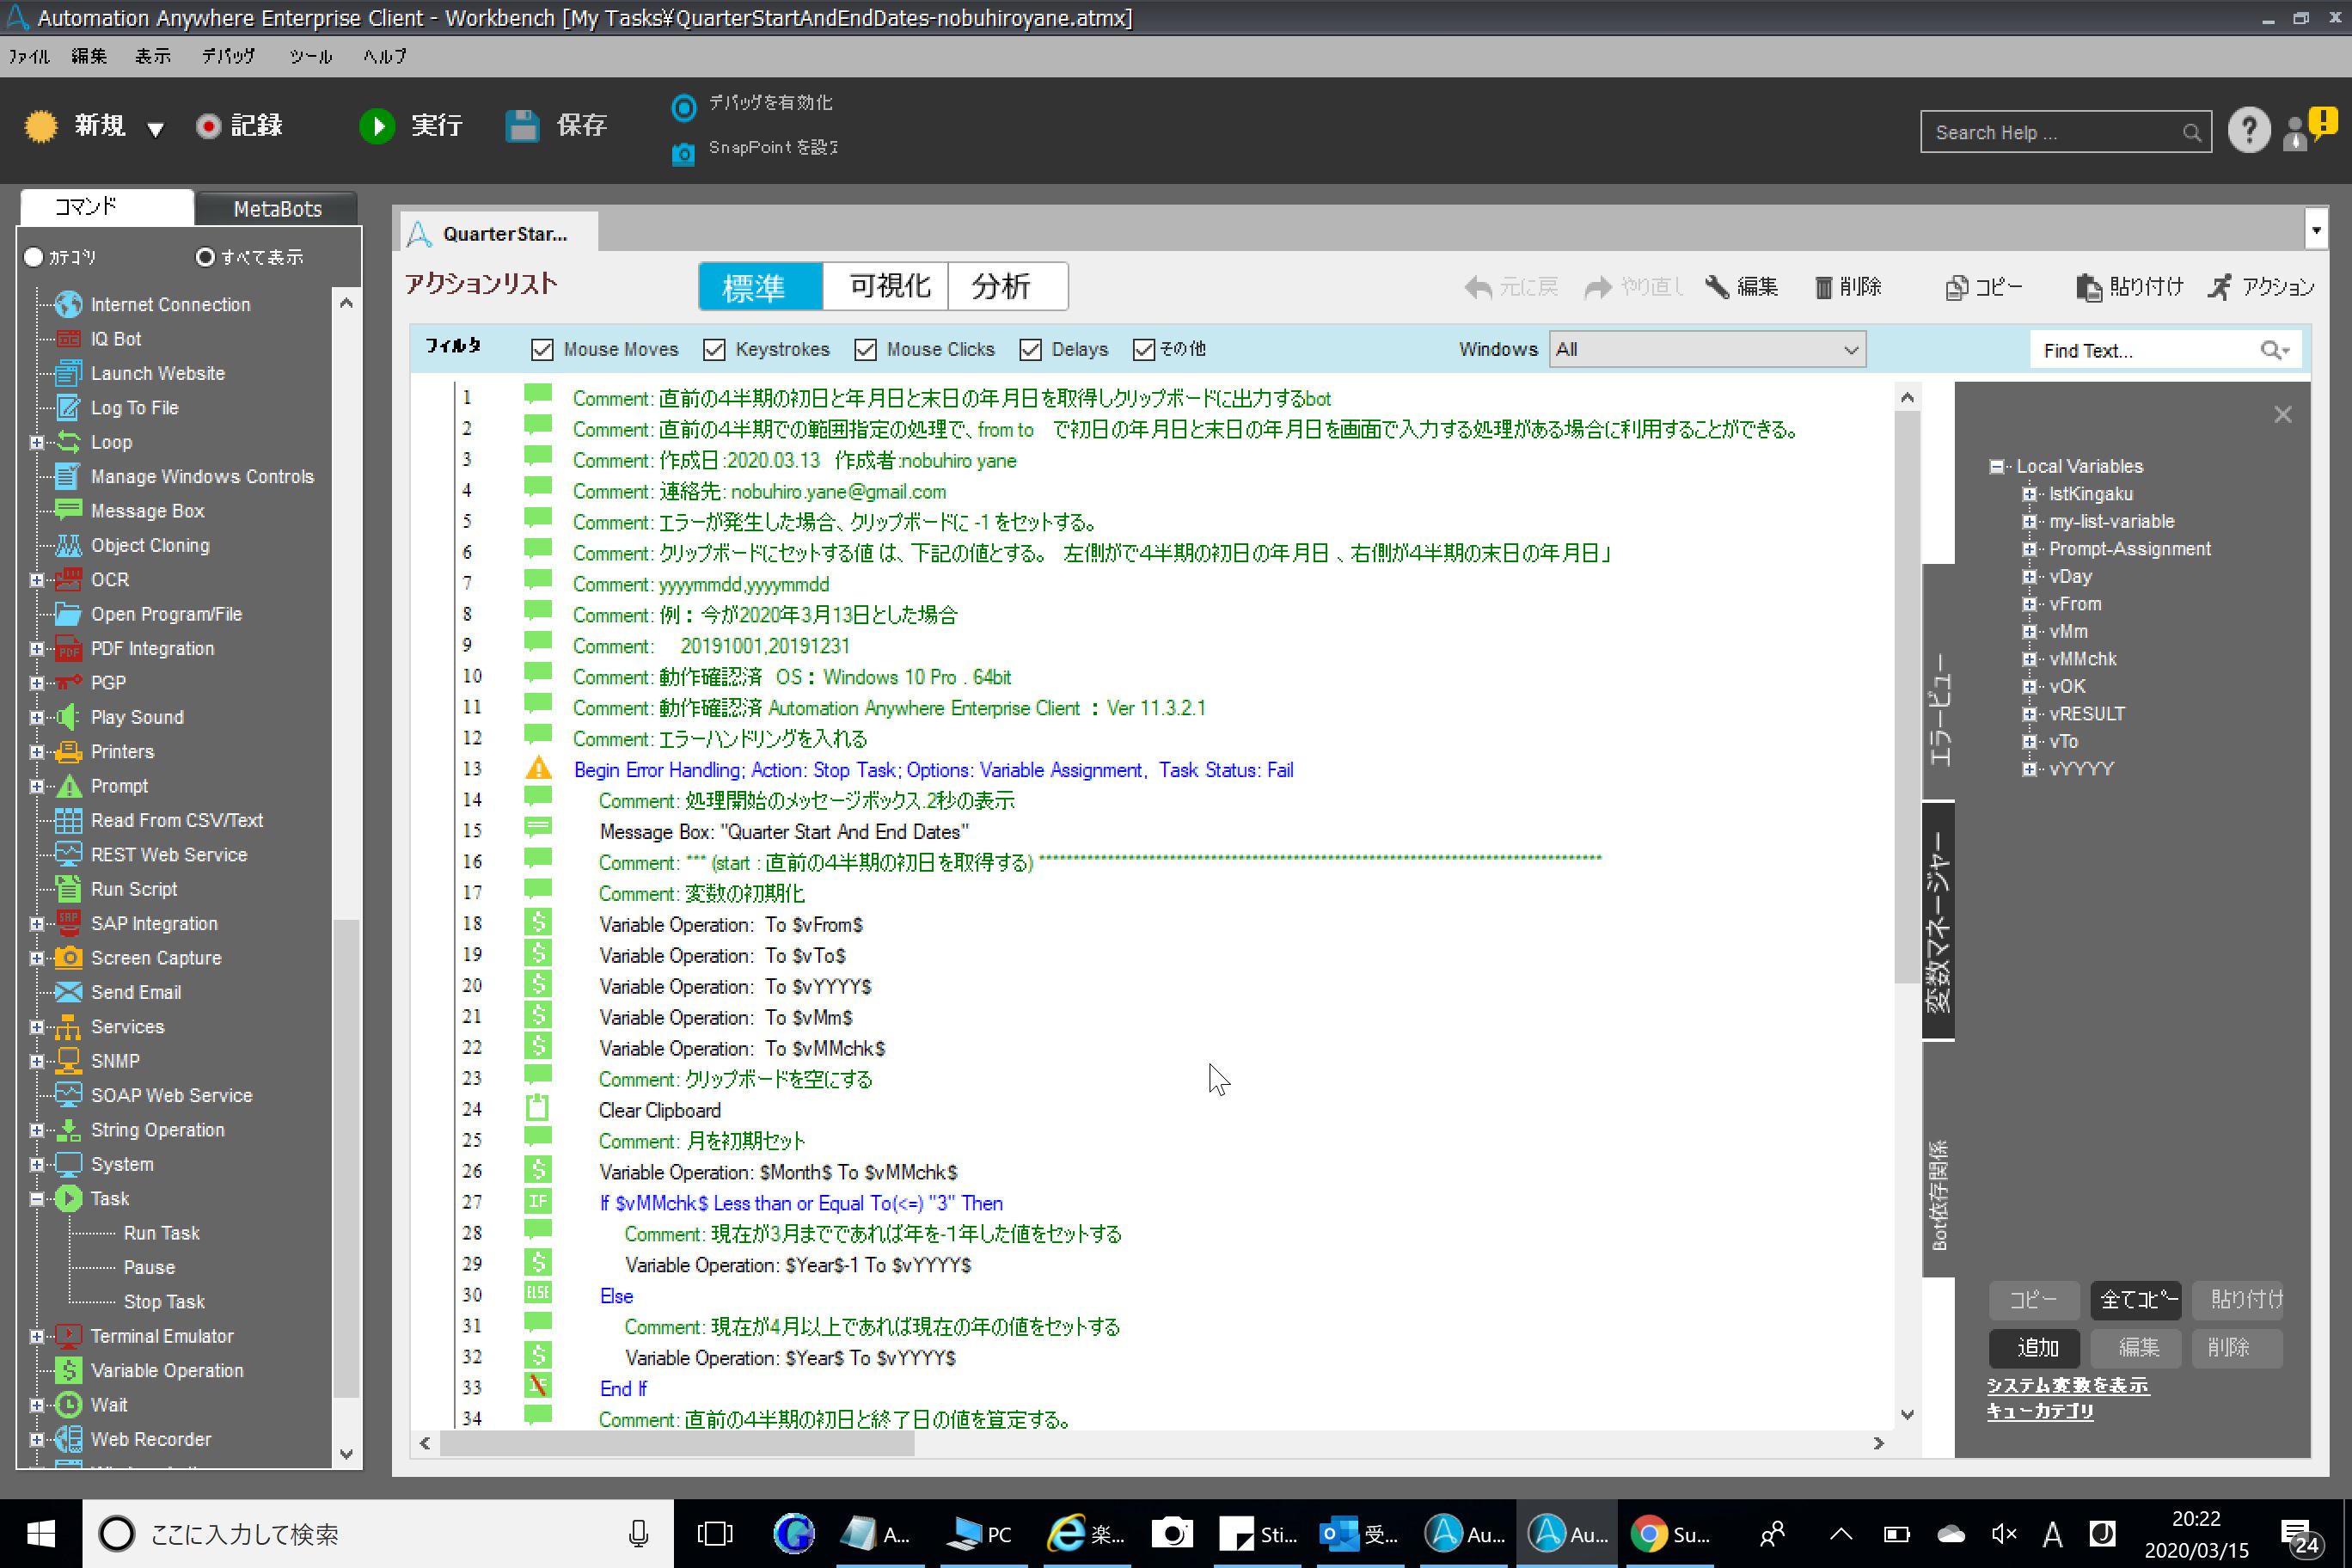Open the help question mark icon
Viewport: 2352px width, 1568px height.
pos(2248,131)
